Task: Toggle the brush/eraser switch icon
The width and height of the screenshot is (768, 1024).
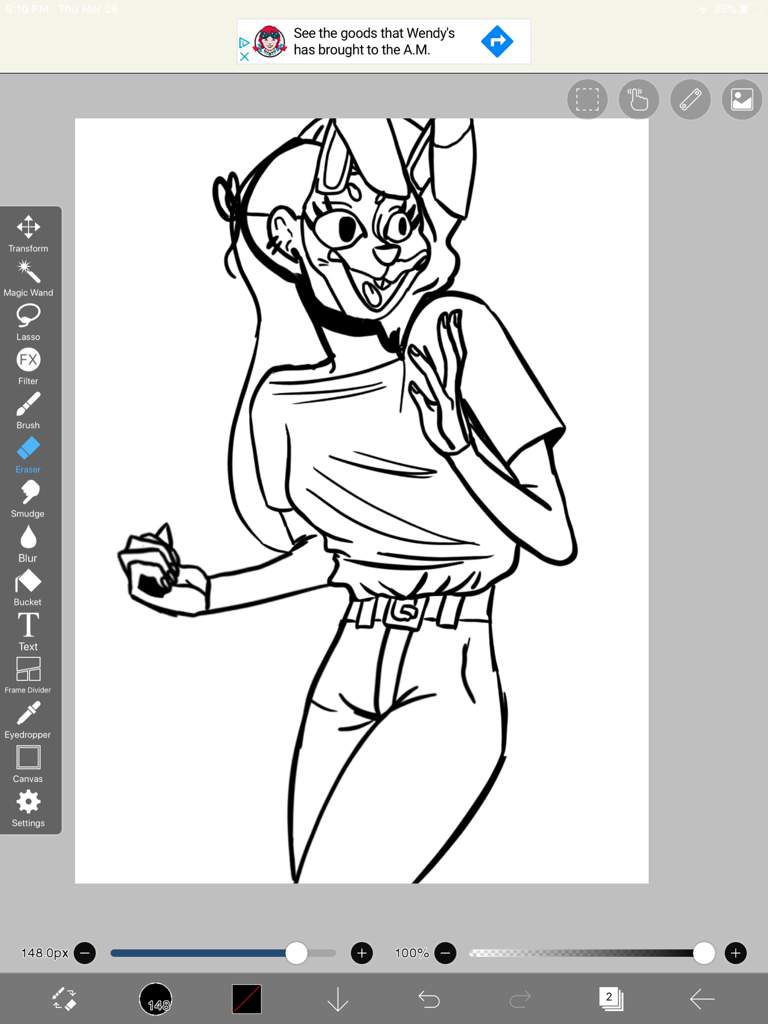Action: pos(65,998)
